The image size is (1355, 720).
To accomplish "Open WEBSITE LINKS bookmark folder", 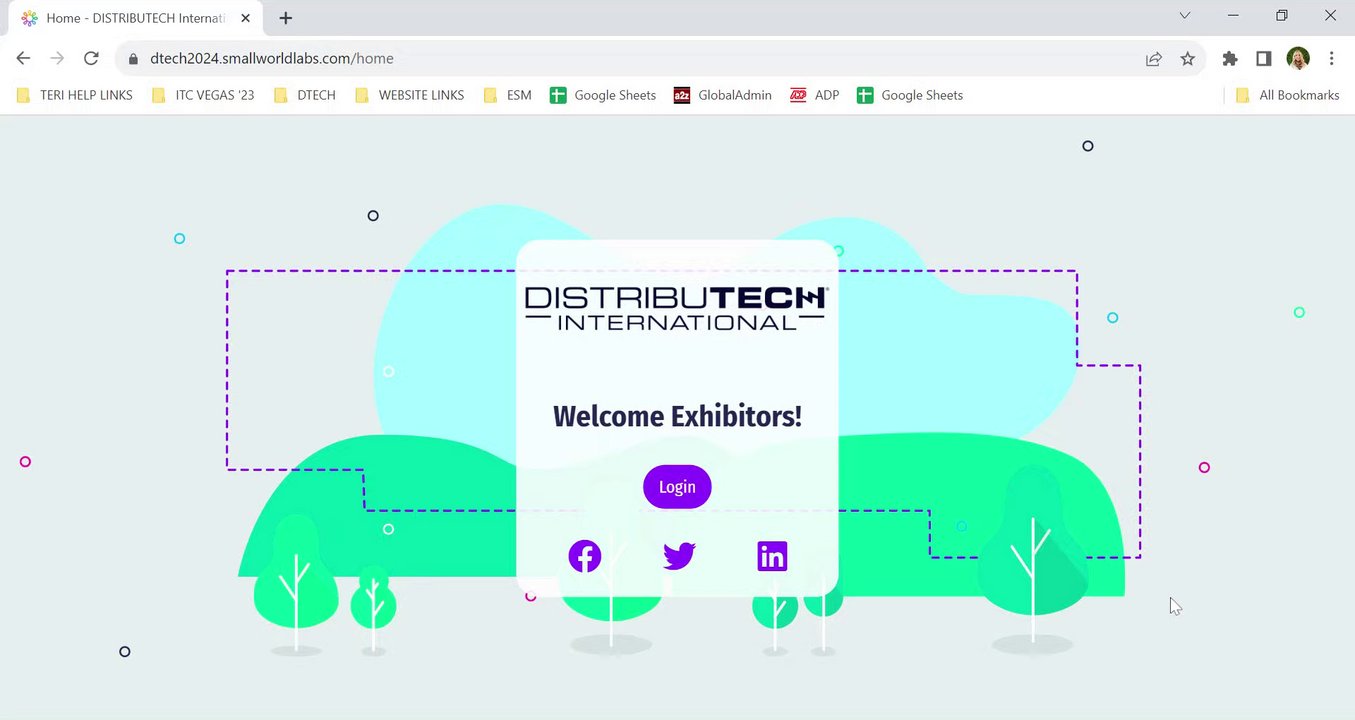I will tap(410, 95).
